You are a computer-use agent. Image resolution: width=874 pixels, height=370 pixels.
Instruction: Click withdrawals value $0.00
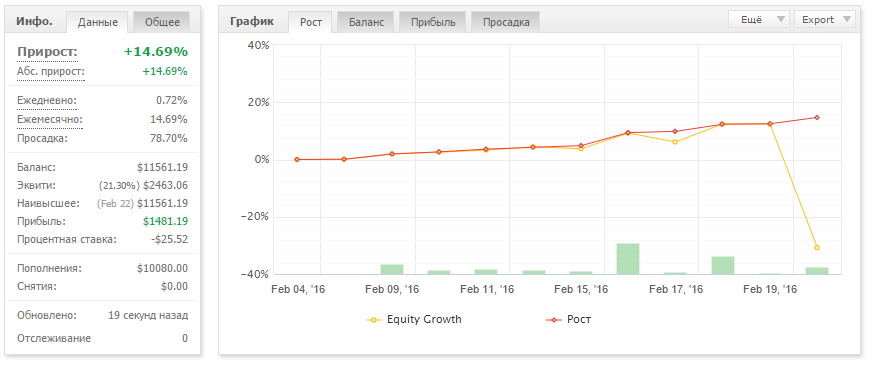[173, 286]
